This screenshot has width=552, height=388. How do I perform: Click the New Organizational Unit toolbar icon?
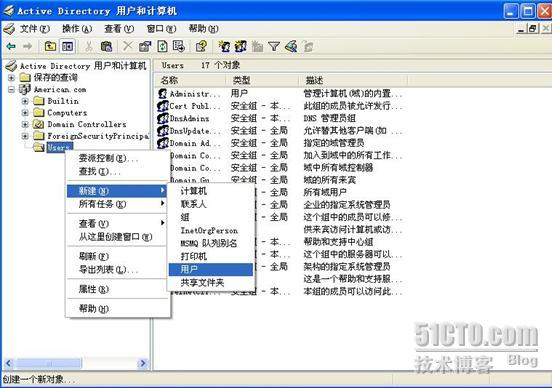(x=257, y=46)
